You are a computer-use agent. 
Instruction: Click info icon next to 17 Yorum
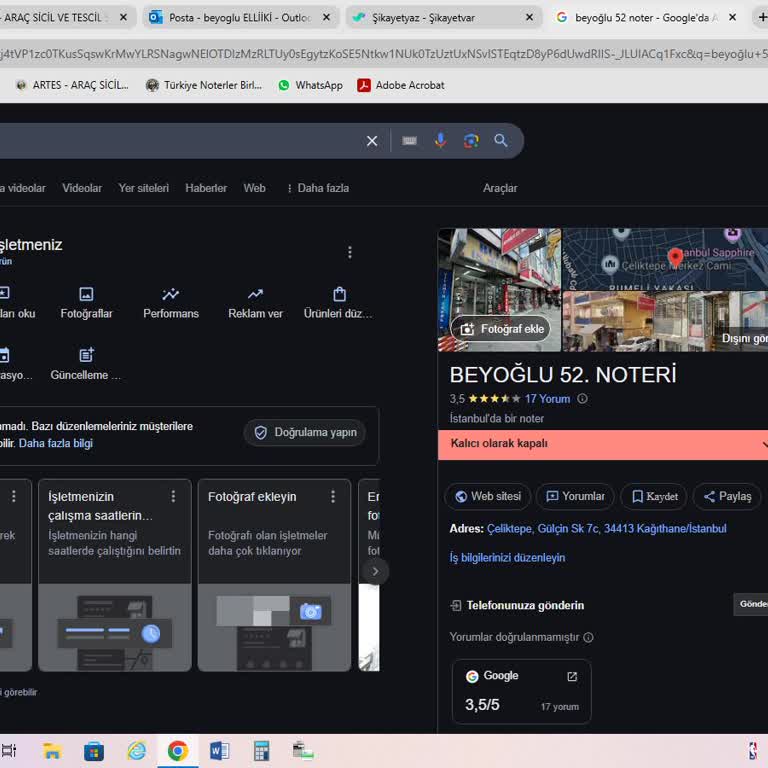pyautogui.click(x=582, y=399)
